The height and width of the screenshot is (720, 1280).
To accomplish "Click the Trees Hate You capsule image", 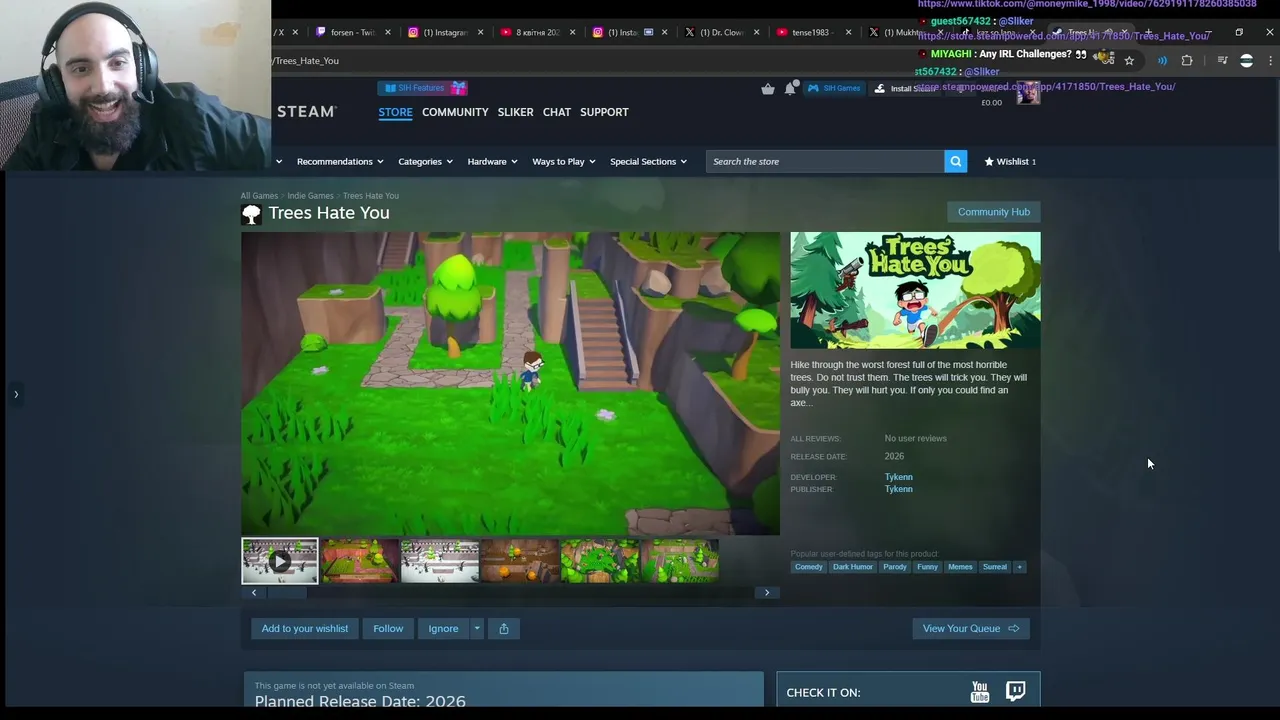I will coord(915,290).
